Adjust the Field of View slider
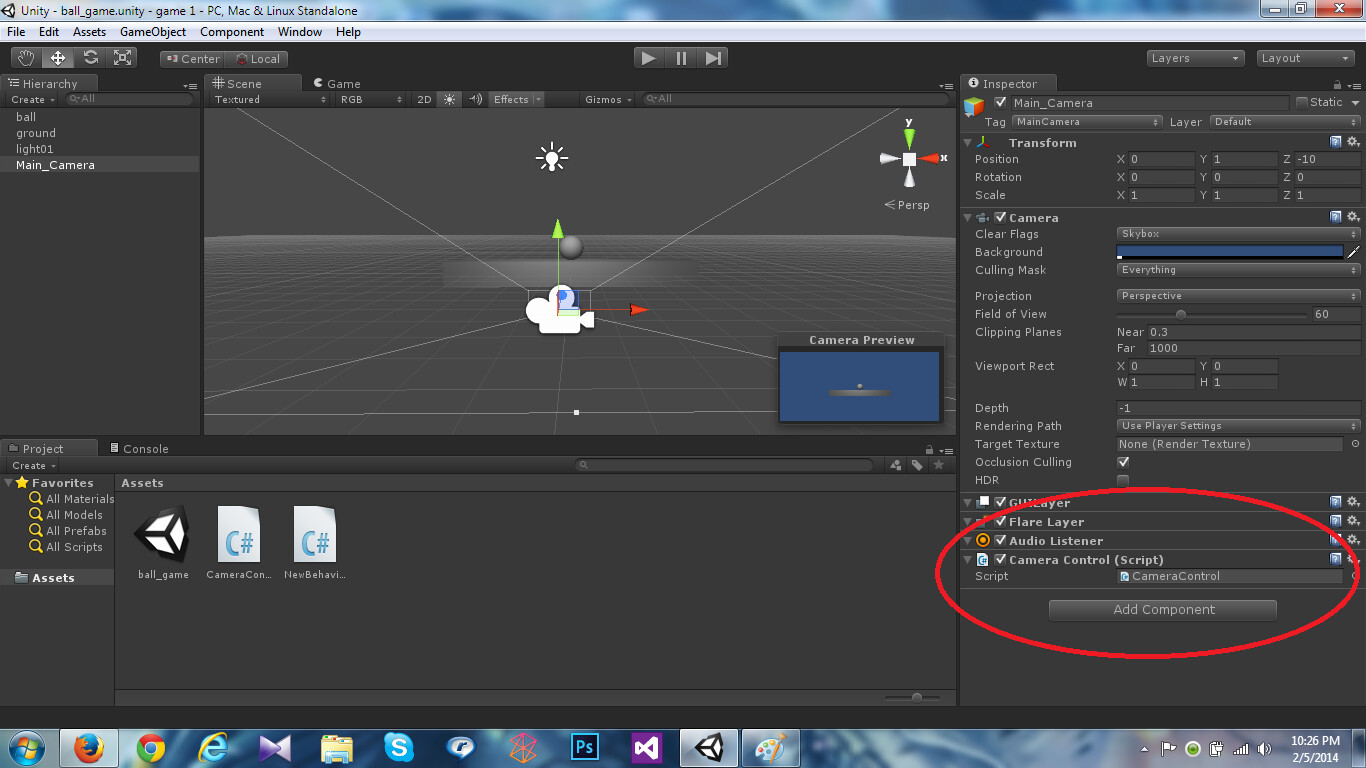This screenshot has width=1366, height=768. click(x=1182, y=314)
